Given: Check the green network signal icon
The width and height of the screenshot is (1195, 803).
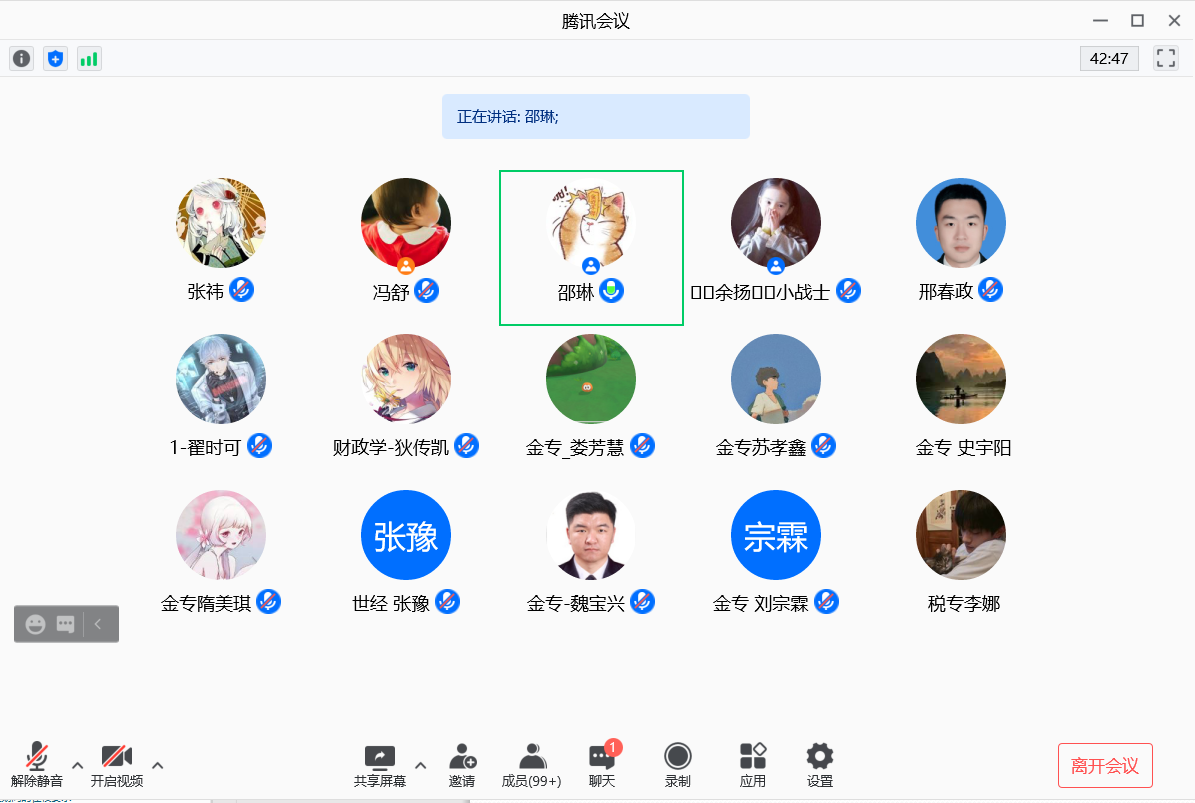Looking at the screenshot, I should 89,59.
